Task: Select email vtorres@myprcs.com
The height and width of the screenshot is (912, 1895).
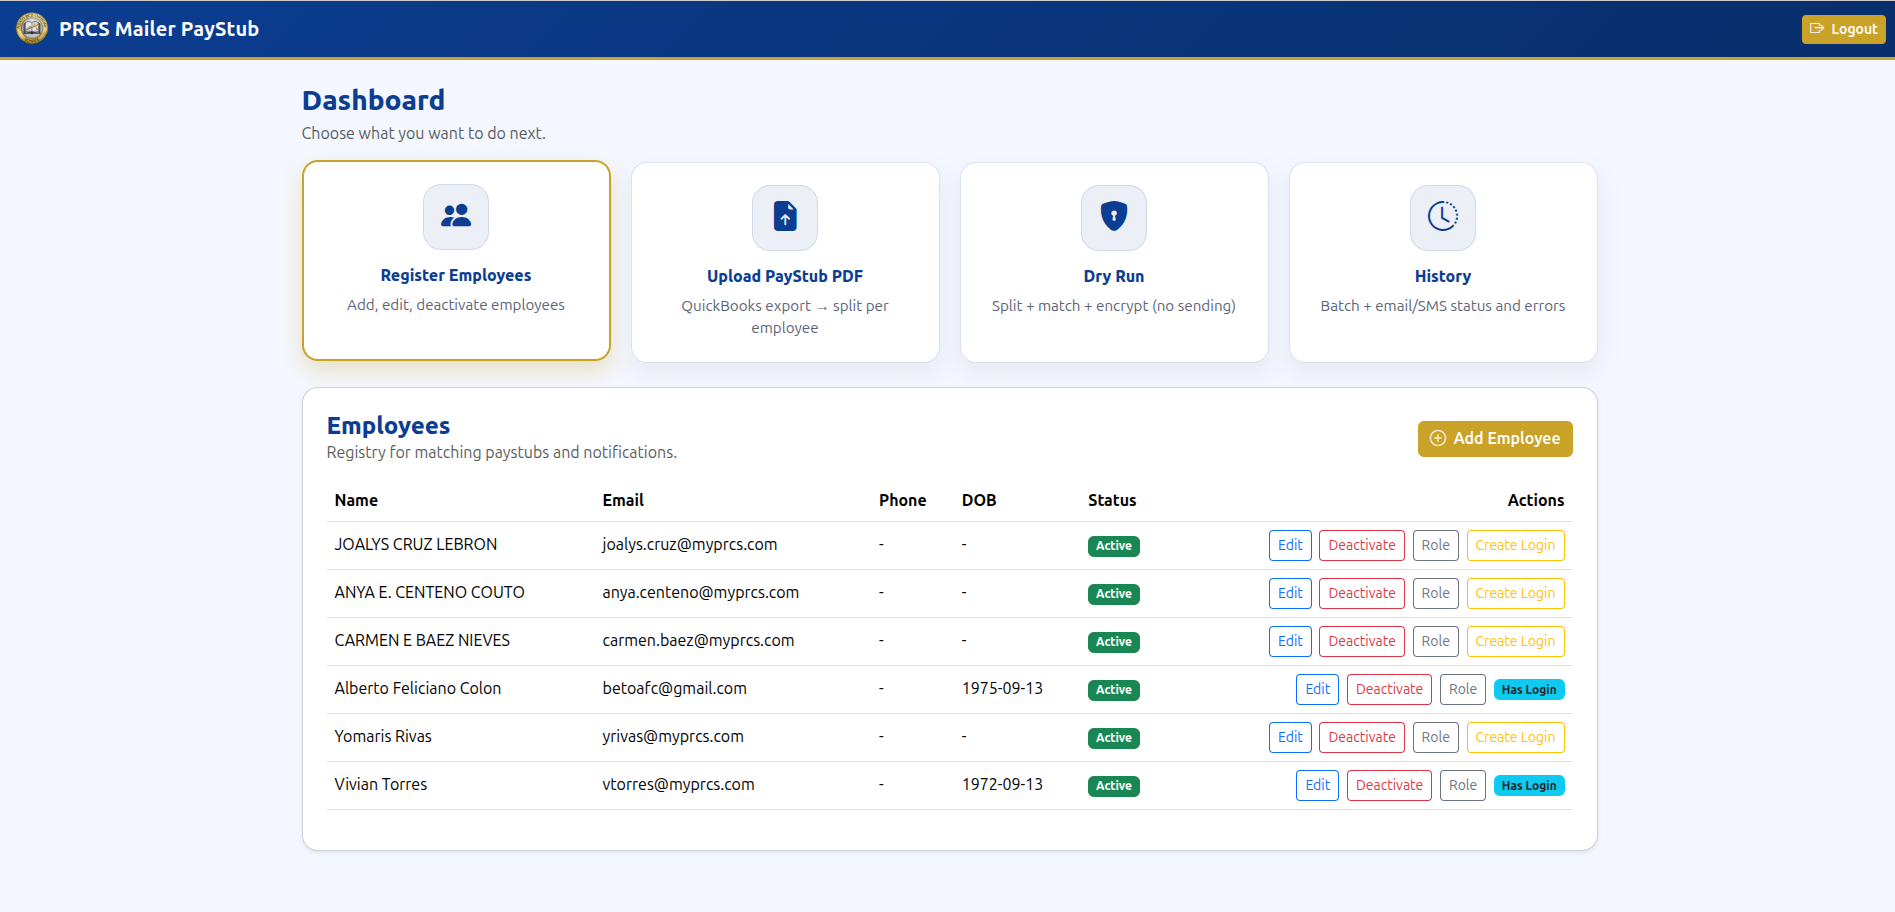Action: tap(678, 784)
